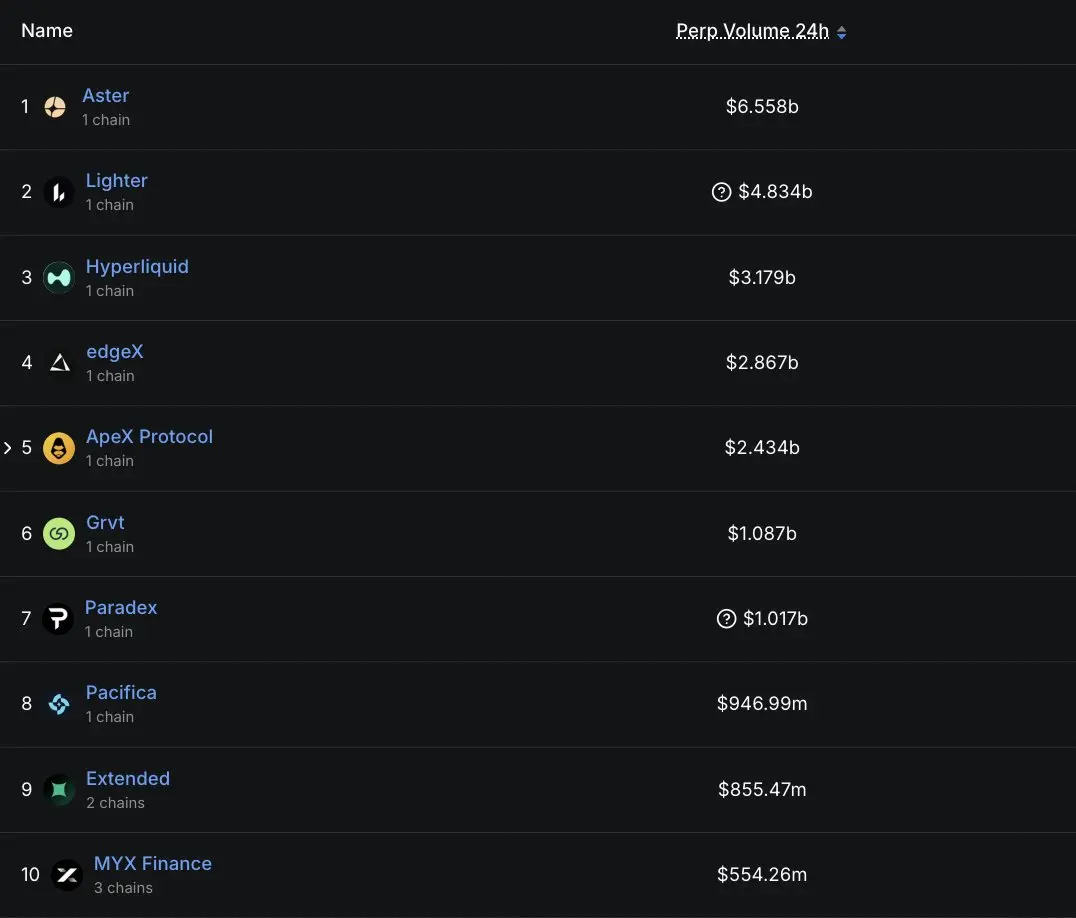Screen dimensions: 1076x918
Task: Click the question mark beside Paradex's volume
Action: pos(727,619)
